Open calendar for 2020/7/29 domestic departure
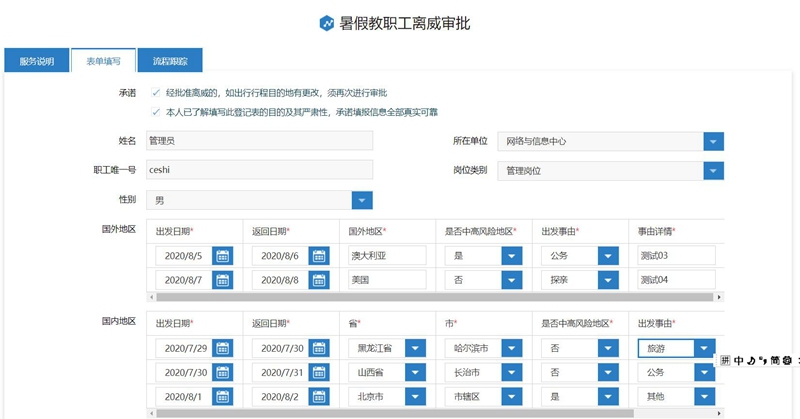This screenshot has height=419, width=800. [222, 349]
